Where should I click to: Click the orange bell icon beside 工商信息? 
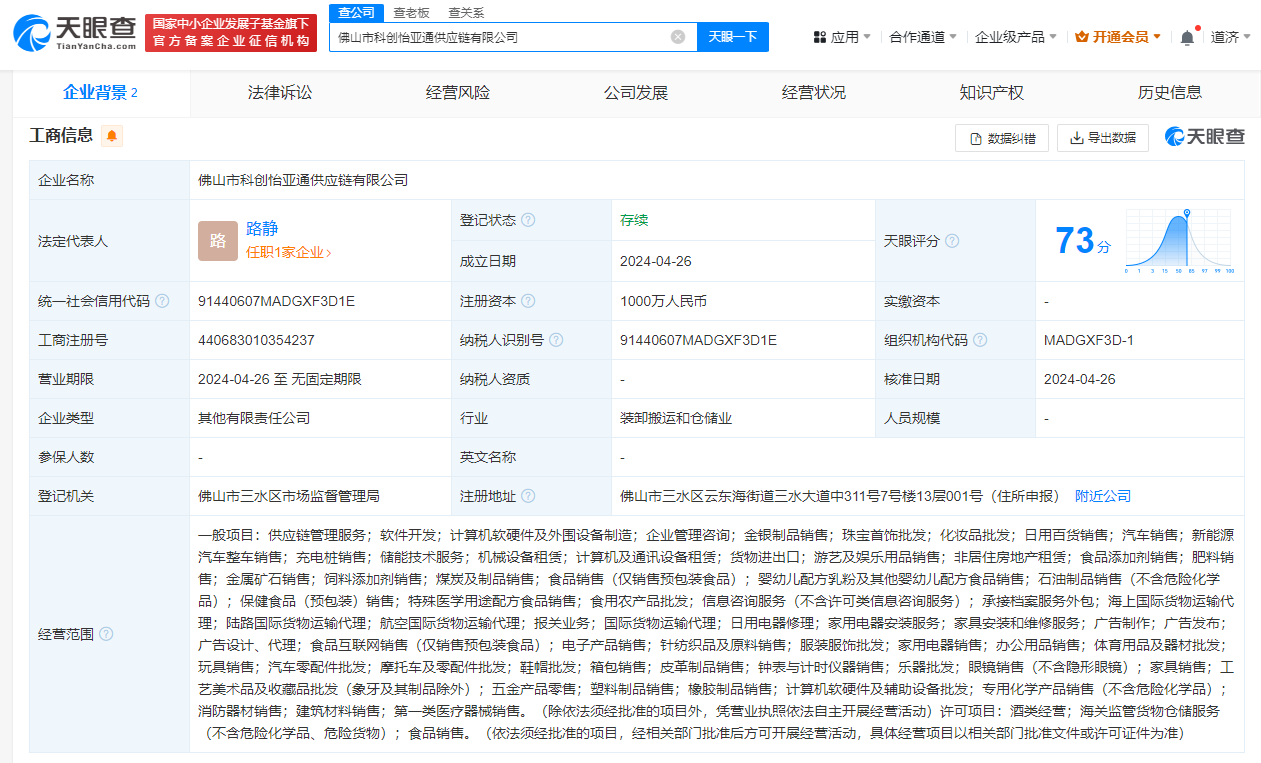click(110, 136)
